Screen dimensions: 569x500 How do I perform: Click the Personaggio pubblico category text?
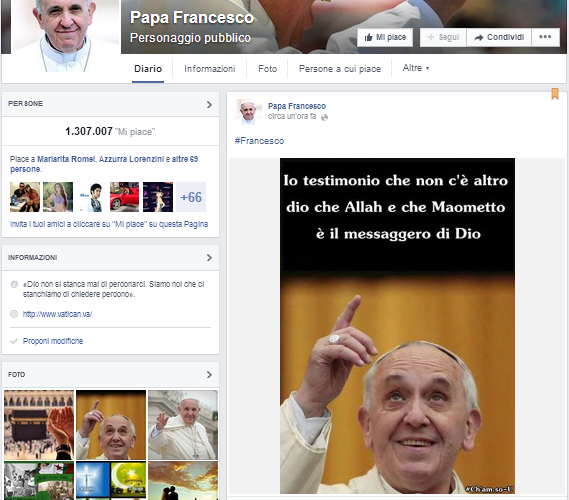190,38
